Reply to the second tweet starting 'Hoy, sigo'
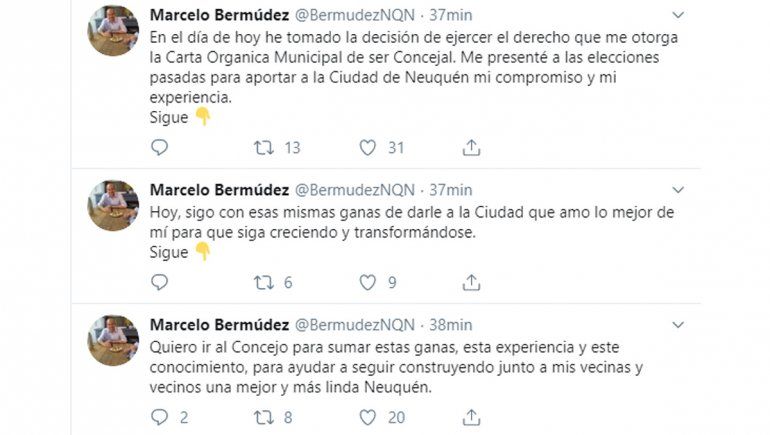The height and width of the screenshot is (435, 770). point(159,283)
